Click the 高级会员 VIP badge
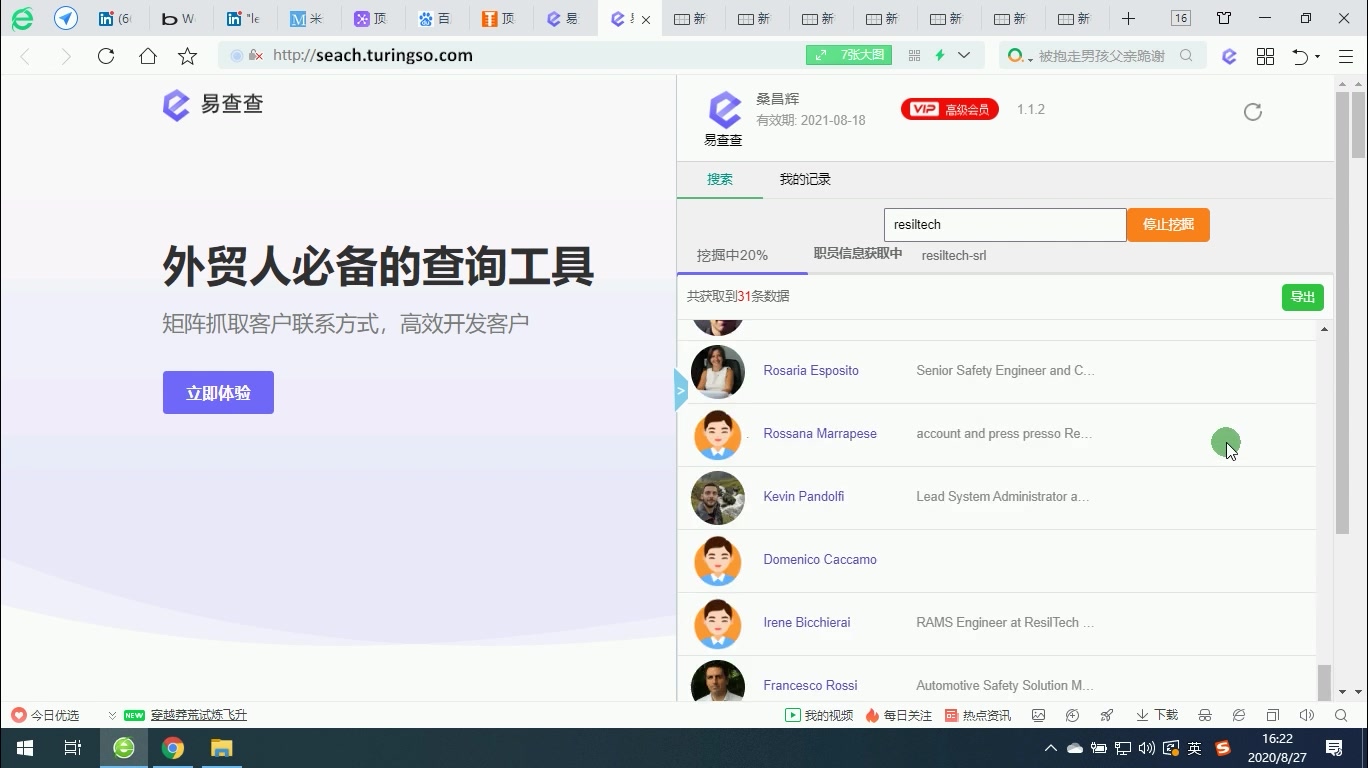Image resolution: width=1368 pixels, height=768 pixels. 950,109
